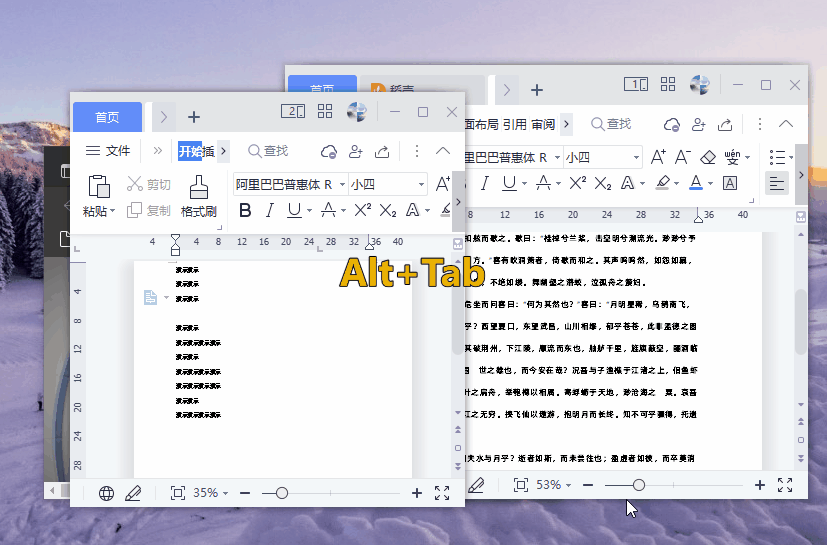Expand the 35% zoom level dropdown
This screenshot has height=545, width=827.
pos(226,494)
